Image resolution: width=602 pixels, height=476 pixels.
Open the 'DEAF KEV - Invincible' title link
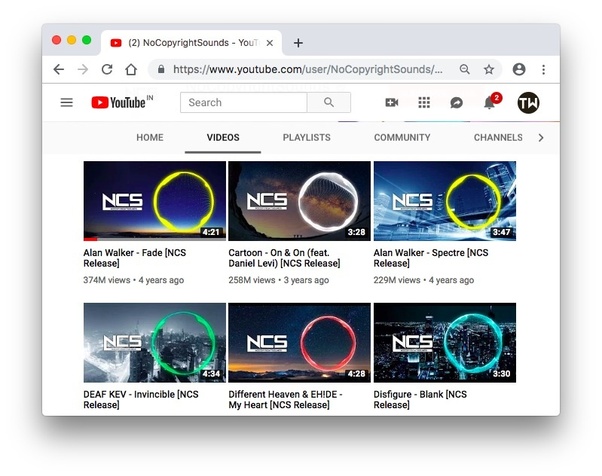[x=141, y=400]
